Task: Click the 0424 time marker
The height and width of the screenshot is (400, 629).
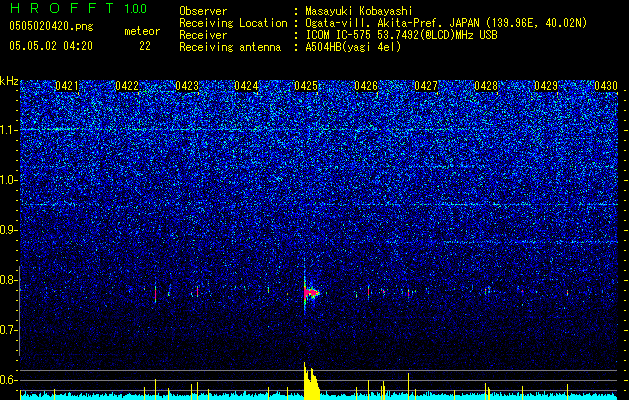Action: pos(246,85)
